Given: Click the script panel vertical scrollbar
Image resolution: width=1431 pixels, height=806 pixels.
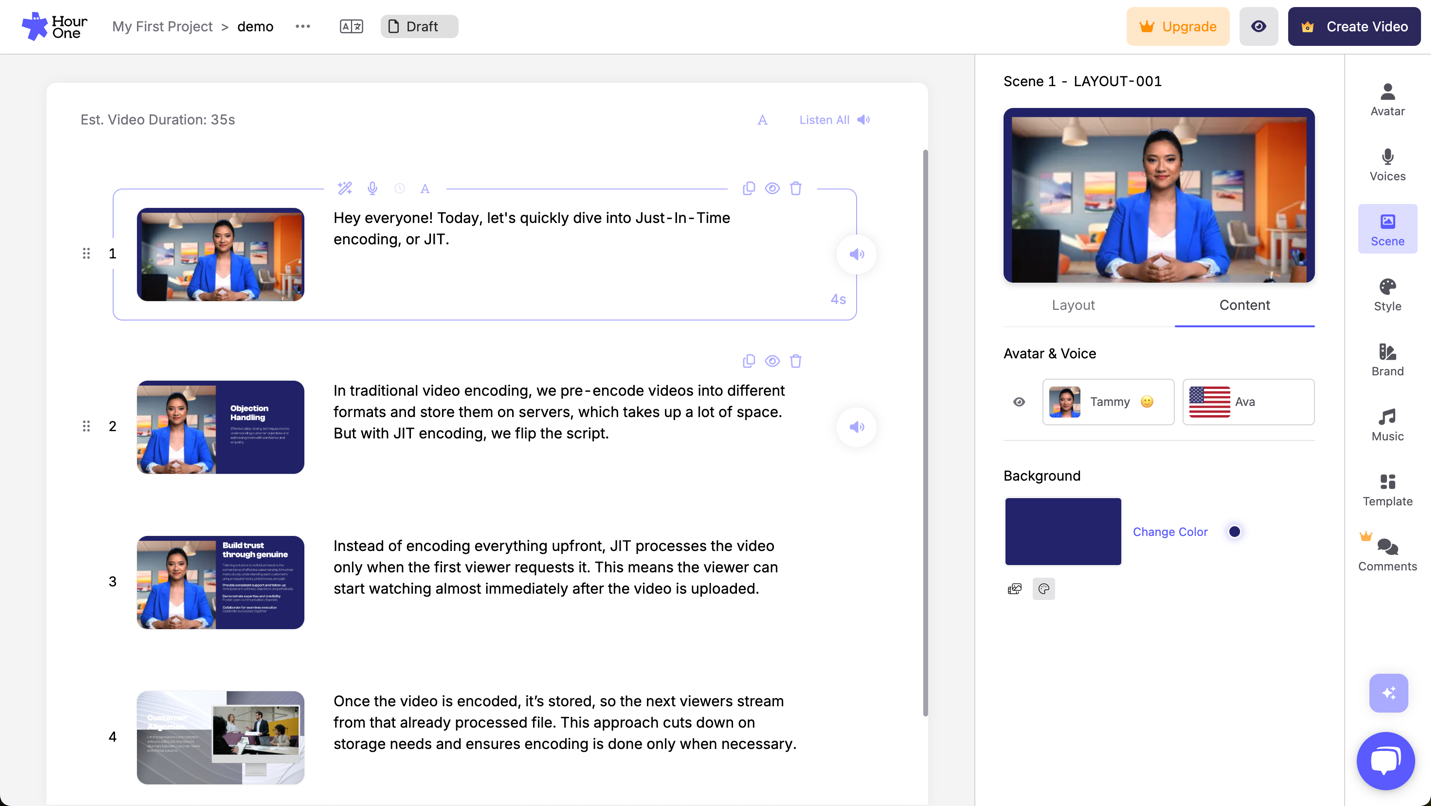Looking at the screenshot, I should pyautogui.click(x=925, y=432).
